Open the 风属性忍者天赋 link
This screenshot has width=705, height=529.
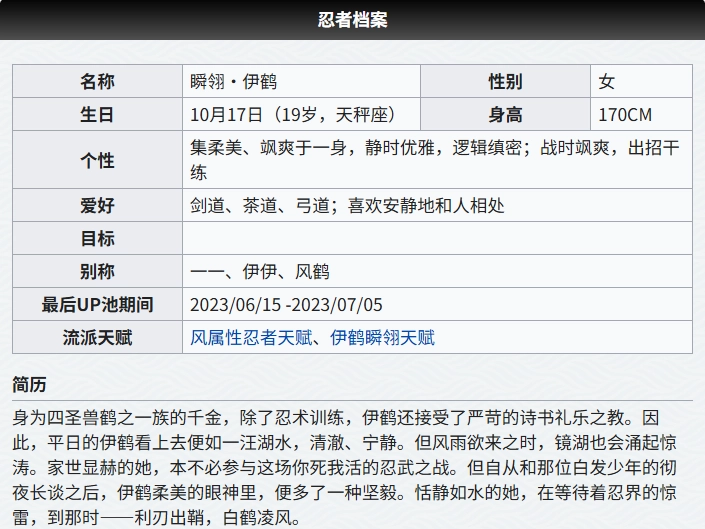(x=253, y=338)
